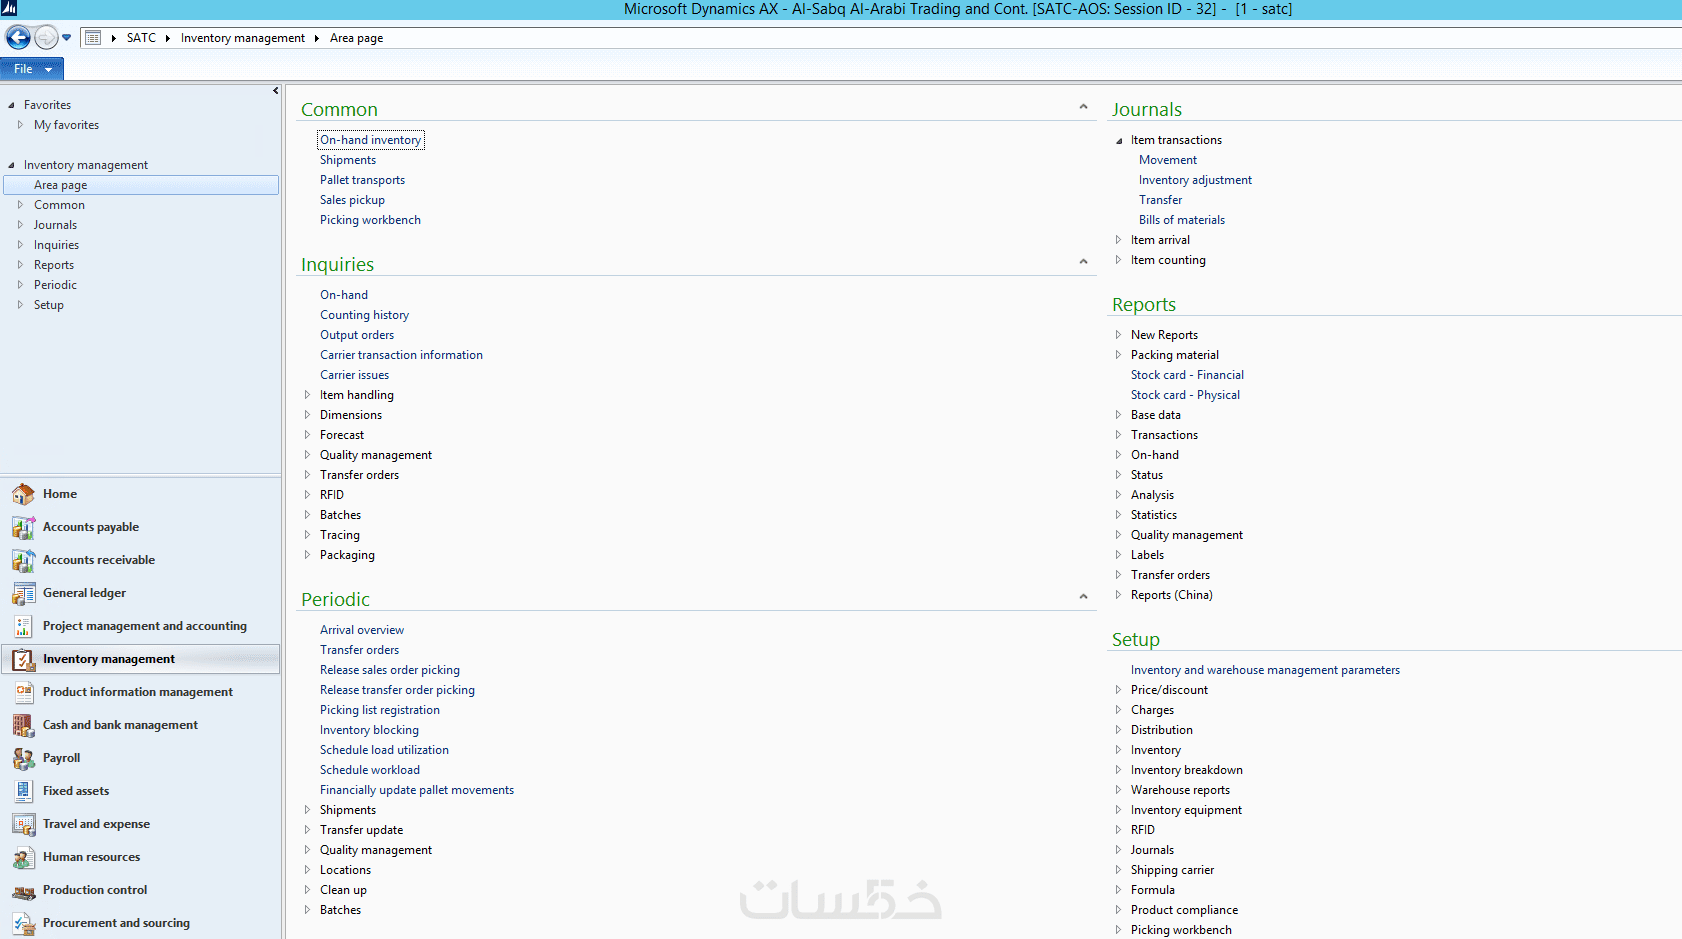Viewport: 1682px width, 939px height.
Task: Open Schedule workload link
Action: click(x=370, y=770)
